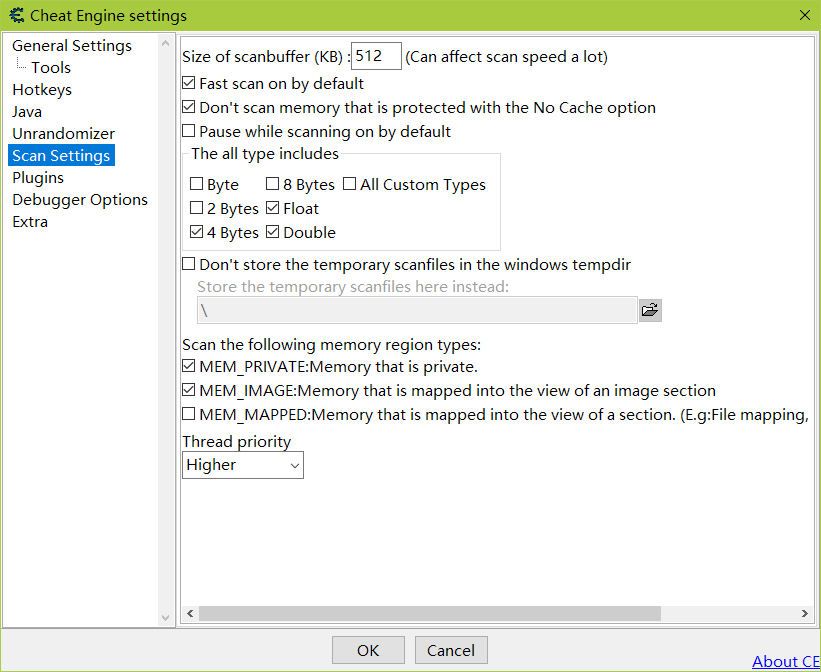This screenshot has width=821, height=672.
Task: Click the 'Thread priority' label
Action: coord(236,442)
